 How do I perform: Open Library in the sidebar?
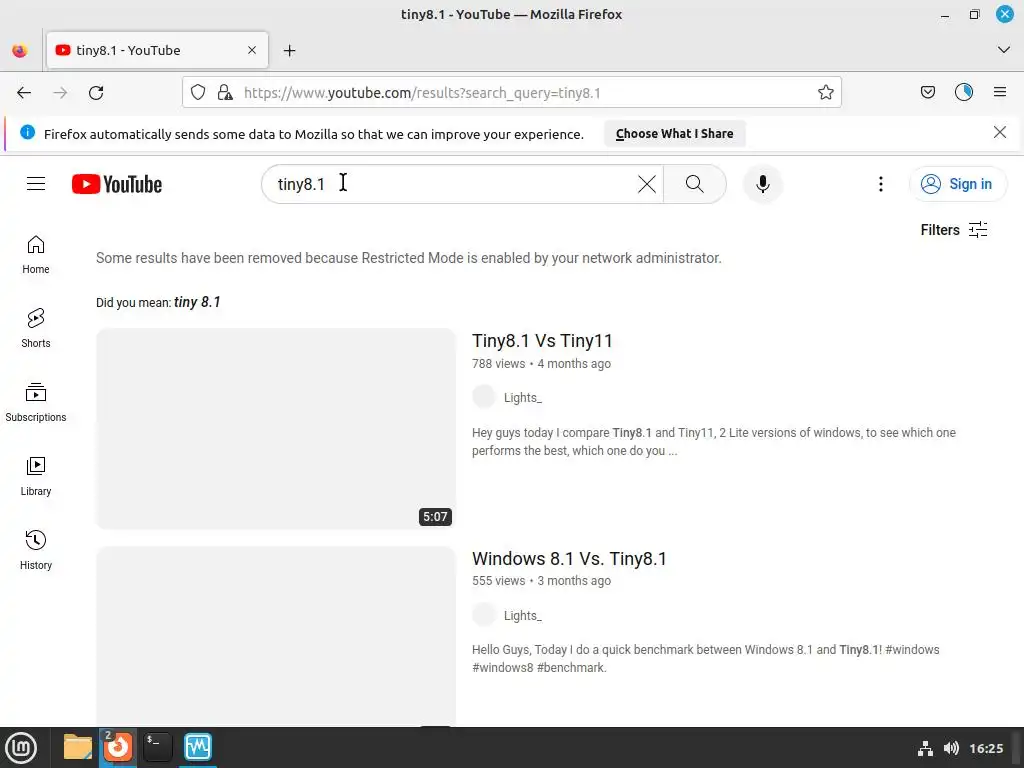coord(36,476)
